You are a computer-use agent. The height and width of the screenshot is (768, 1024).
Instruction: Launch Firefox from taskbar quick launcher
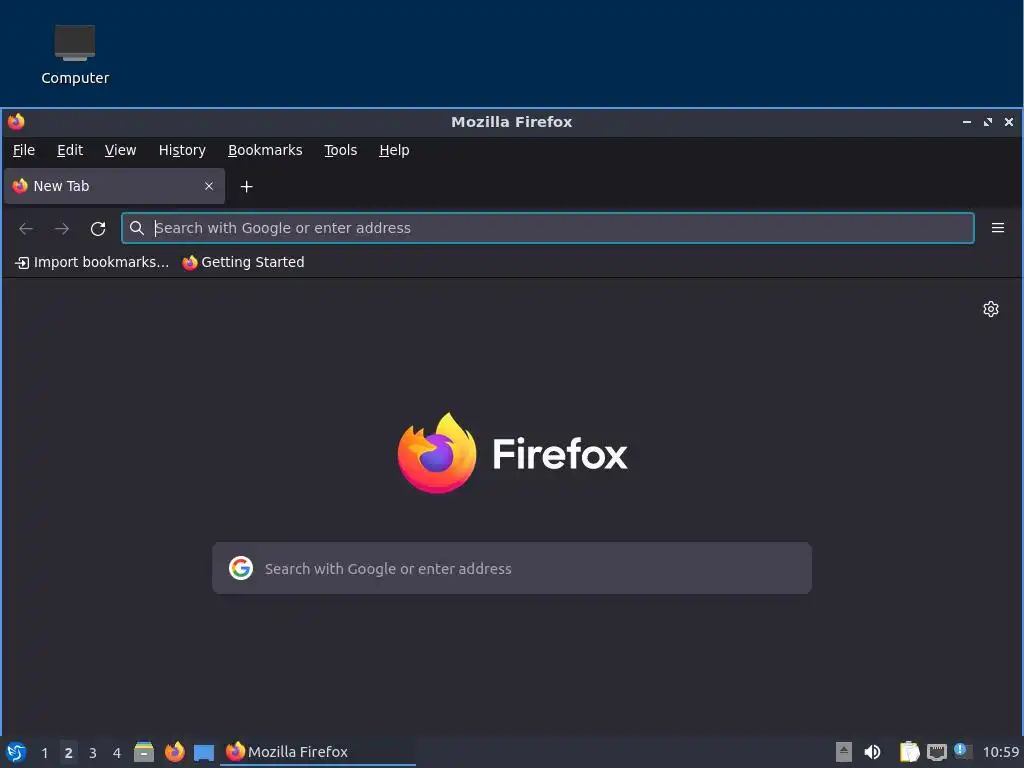coord(174,752)
